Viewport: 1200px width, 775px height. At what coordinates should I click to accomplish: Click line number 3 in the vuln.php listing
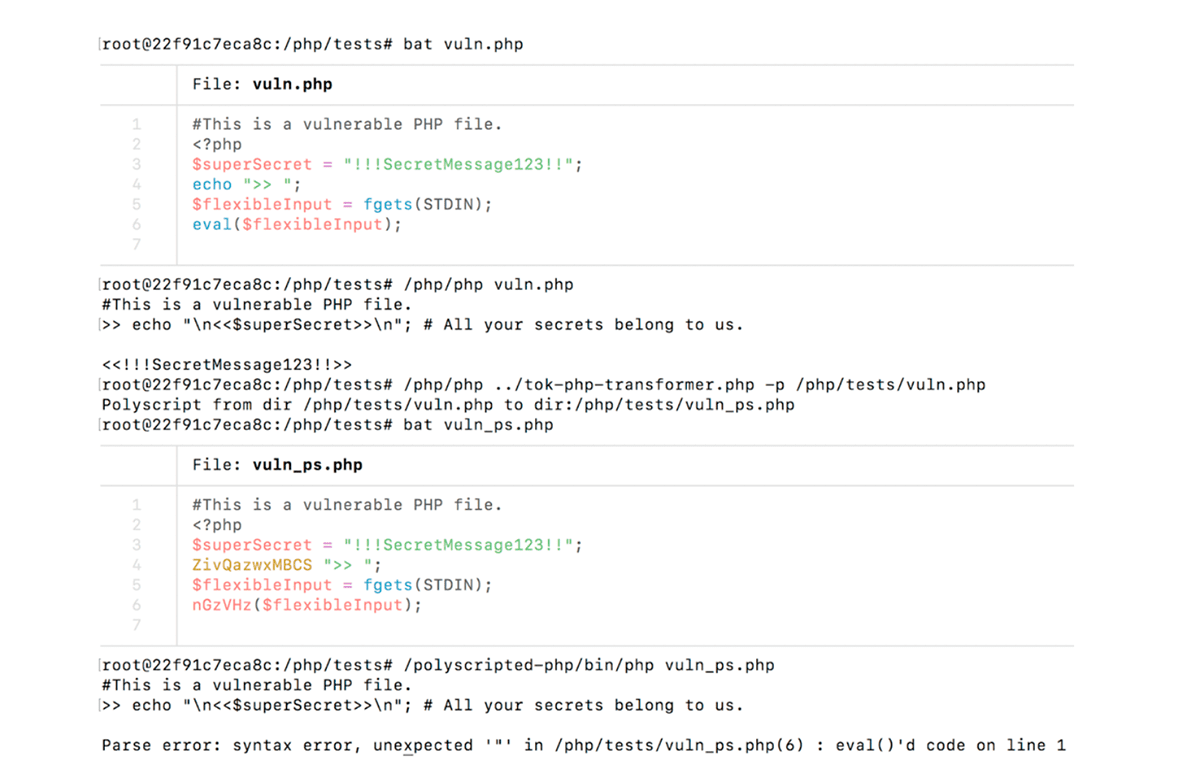[136, 165]
